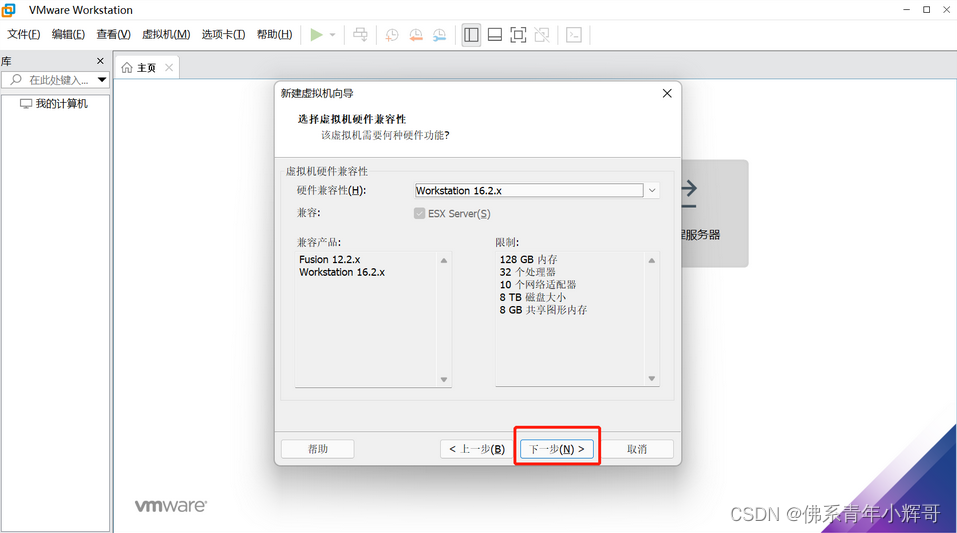The height and width of the screenshot is (533, 957).
Task: Toggle the thumbnail bar view icon
Action: tap(495, 35)
